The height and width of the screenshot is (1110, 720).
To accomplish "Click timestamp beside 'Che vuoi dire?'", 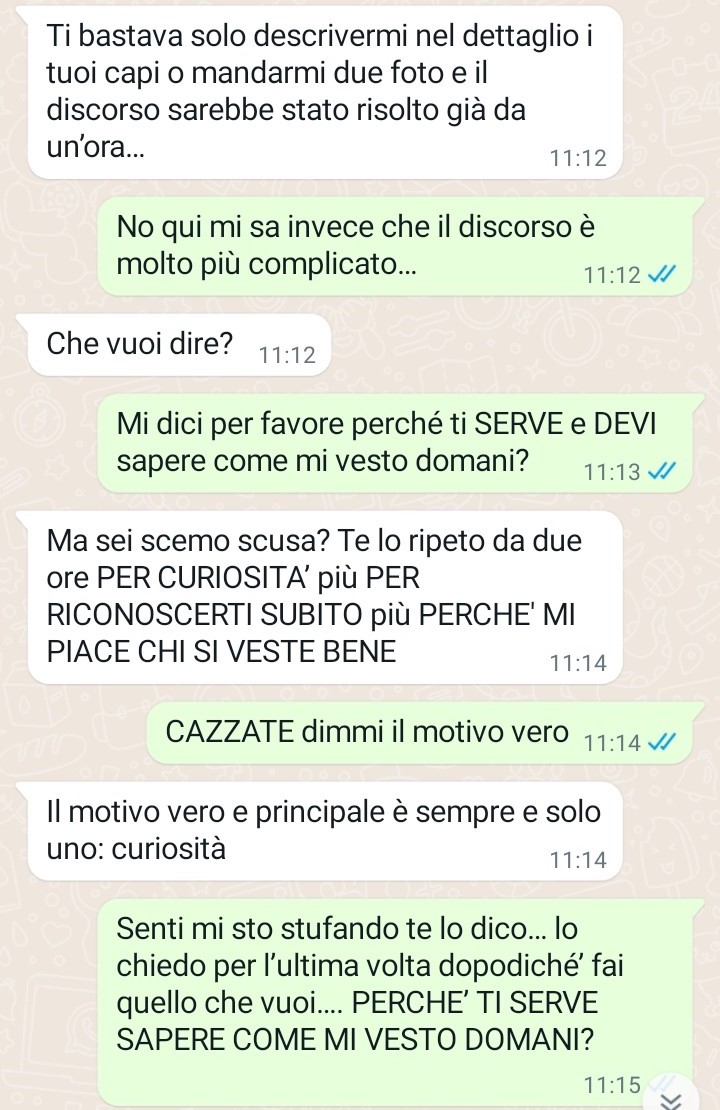I will click(x=287, y=355).
